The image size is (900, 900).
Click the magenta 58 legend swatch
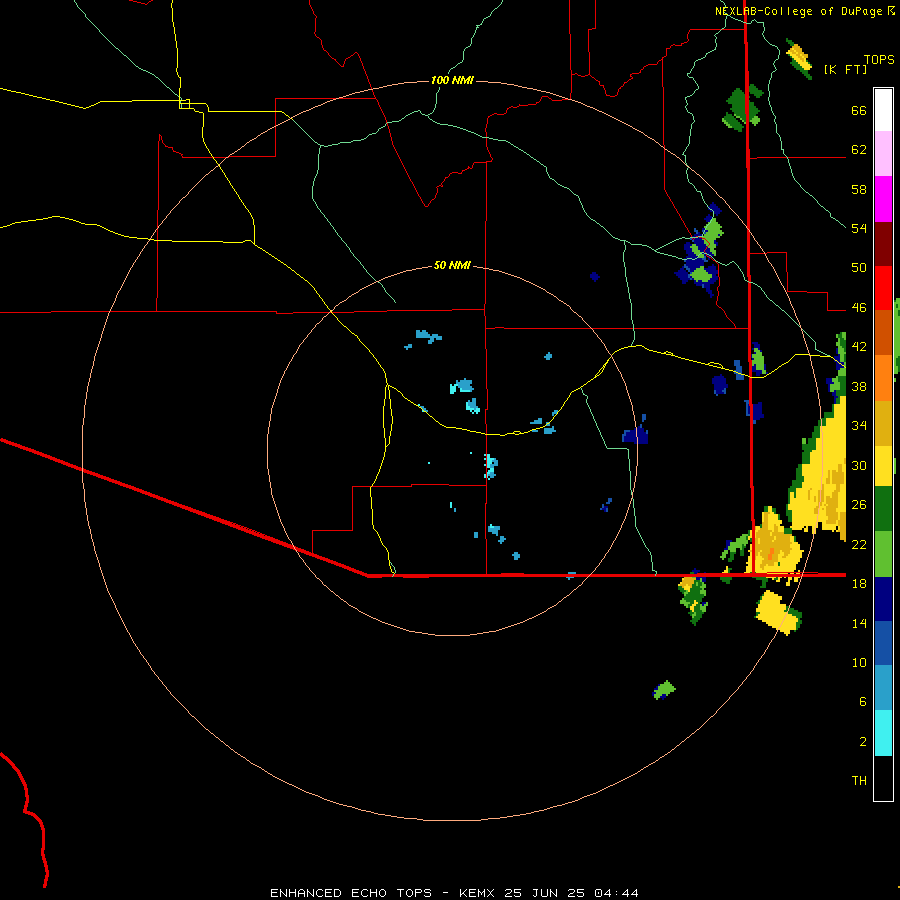coord(883,199)
